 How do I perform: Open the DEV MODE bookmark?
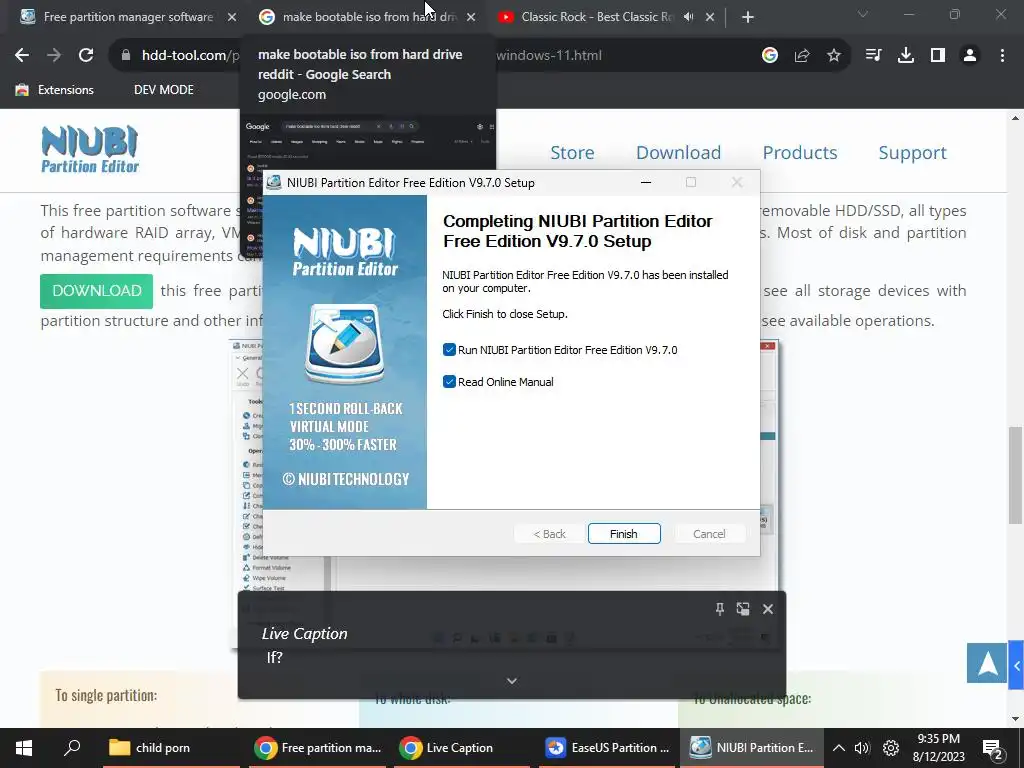164,90
